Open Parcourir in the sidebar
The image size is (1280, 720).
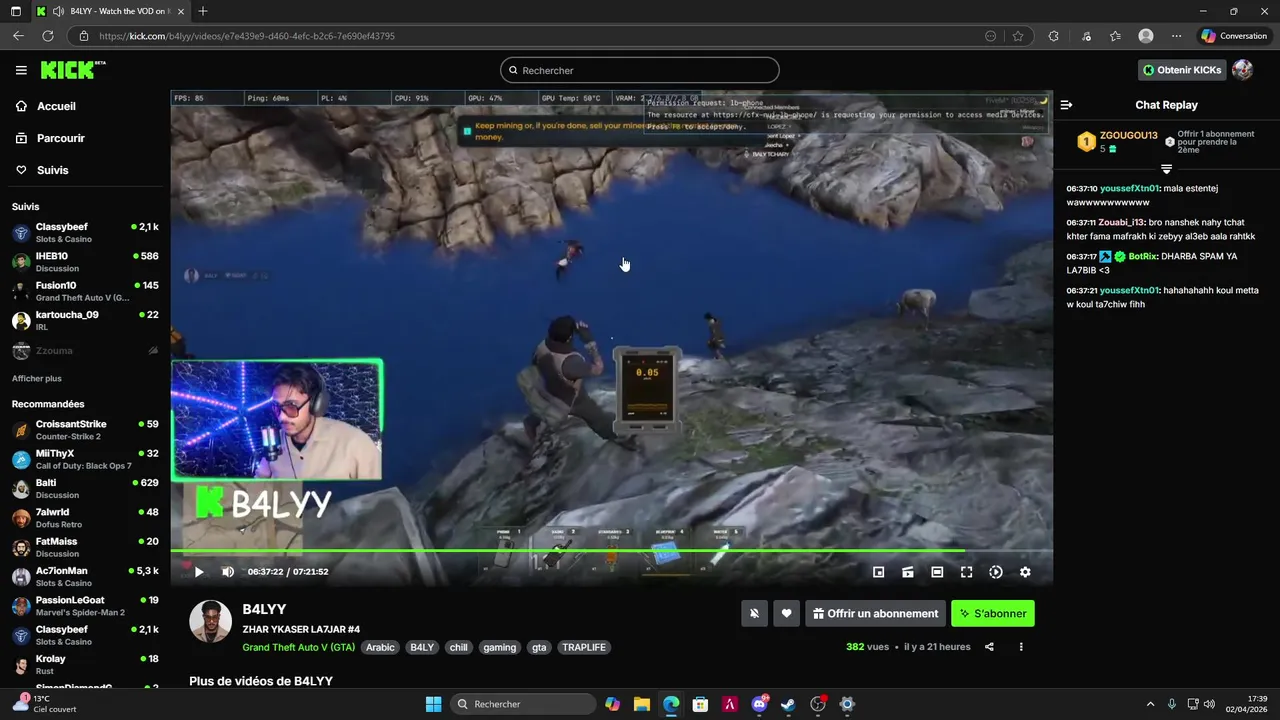tap(85, 138)
